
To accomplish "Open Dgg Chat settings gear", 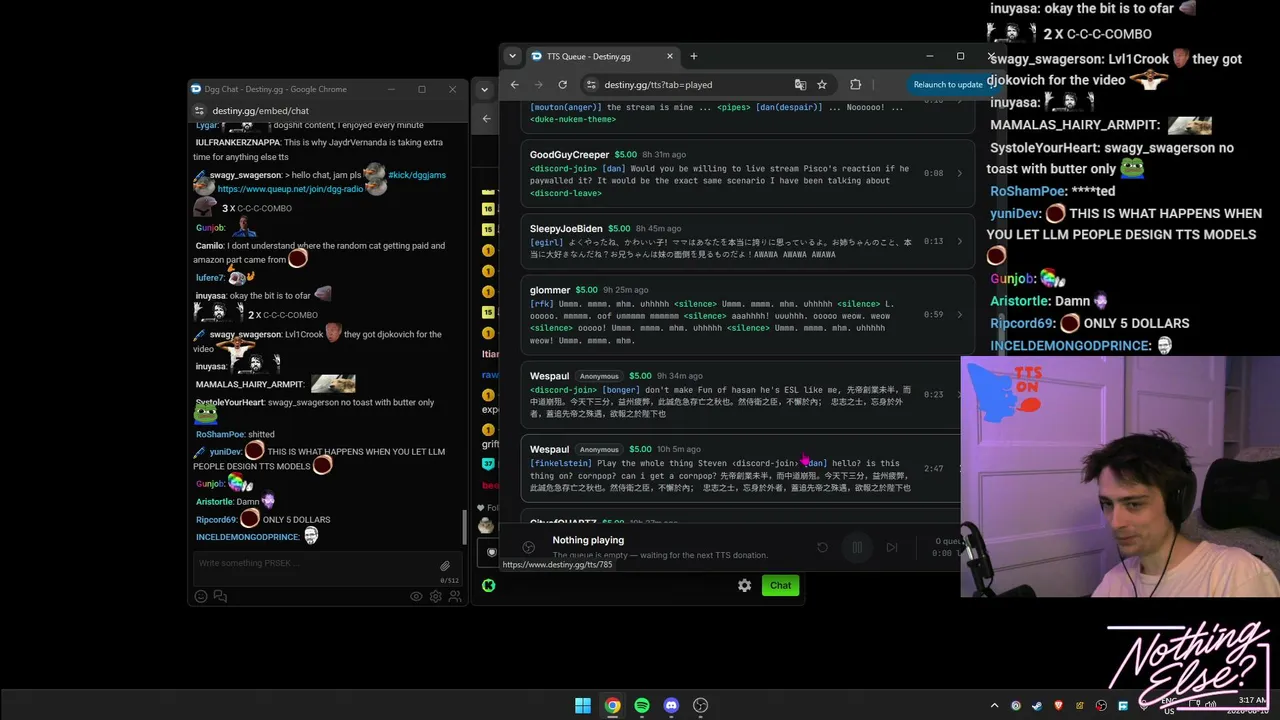I will click(x=435, y=596).
